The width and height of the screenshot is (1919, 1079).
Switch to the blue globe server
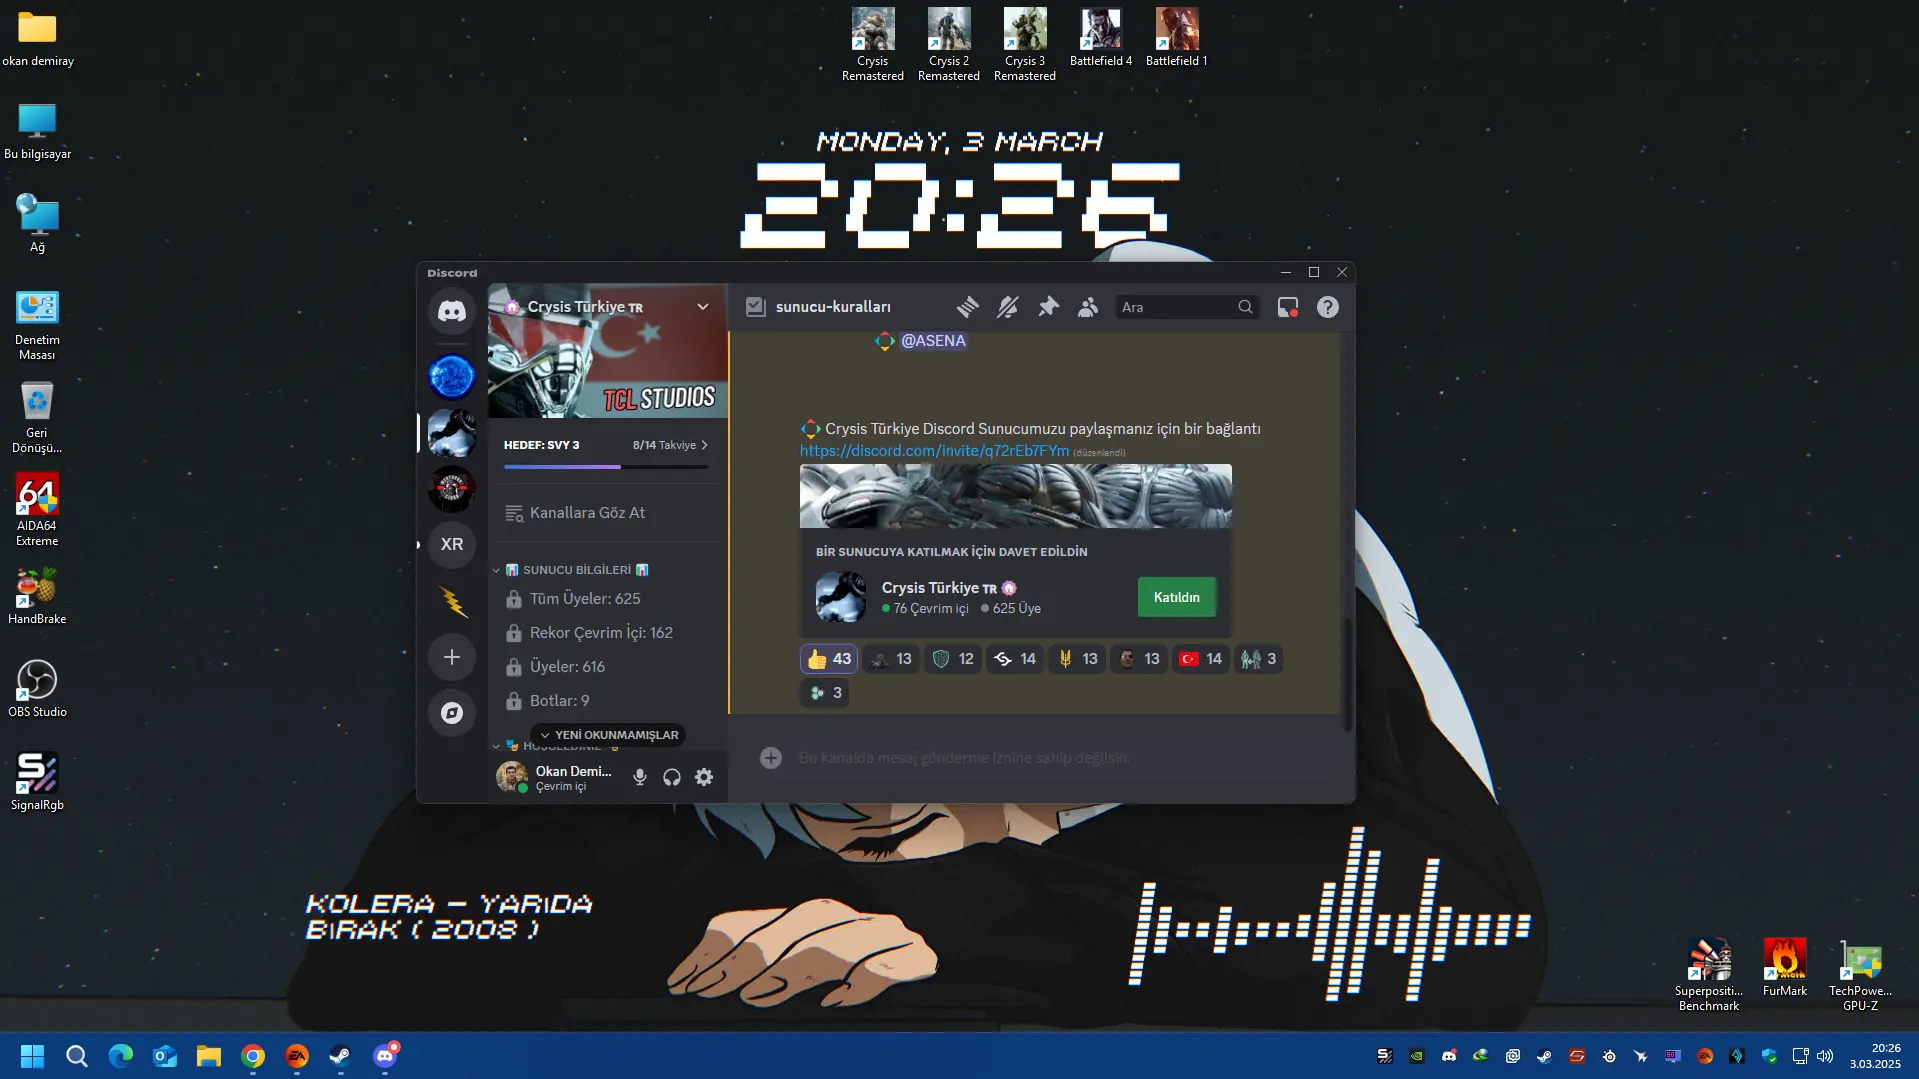[x=452, y=376]
